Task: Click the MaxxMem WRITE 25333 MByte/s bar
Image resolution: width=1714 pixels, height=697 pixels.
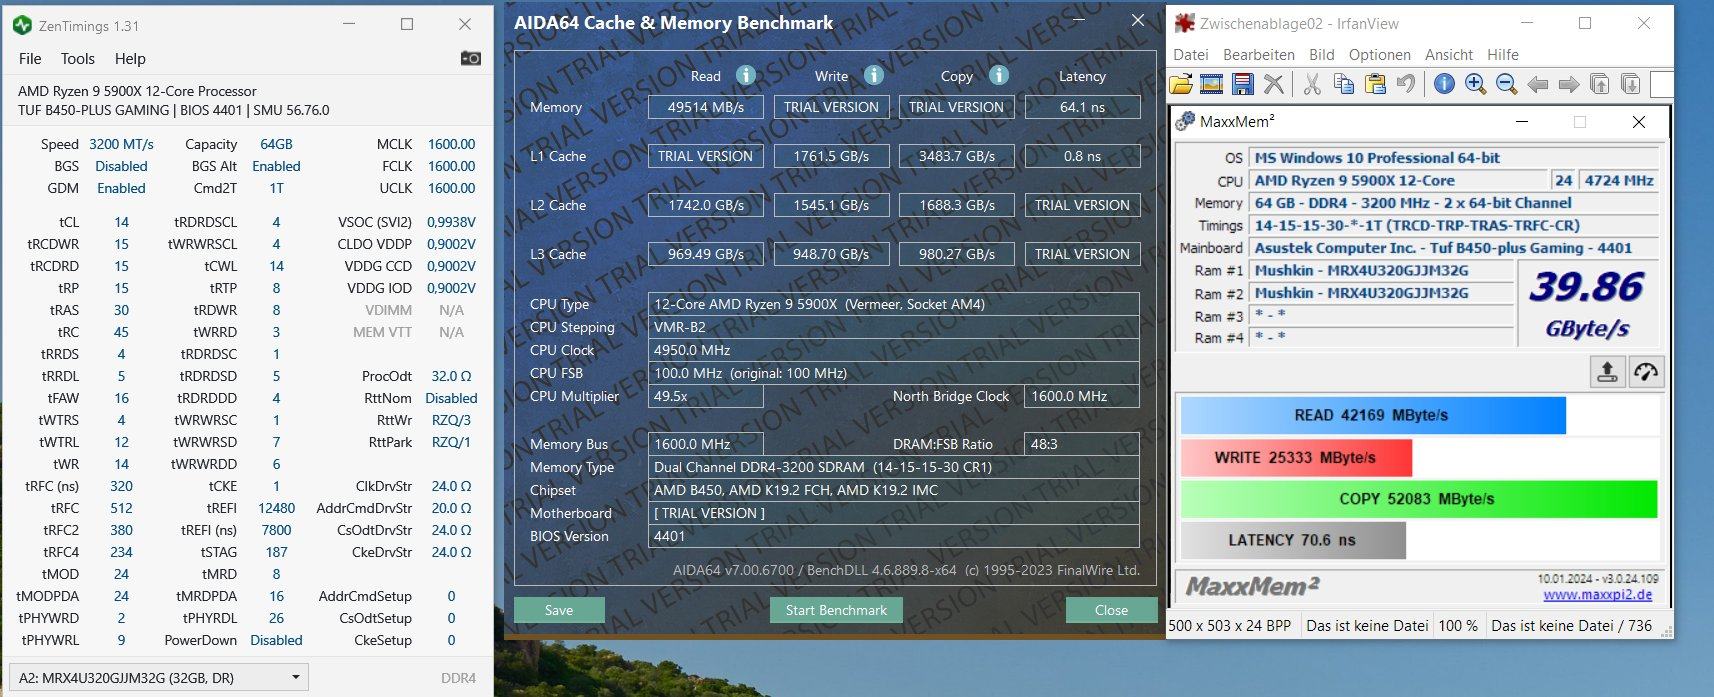Action: [1296, 457]
